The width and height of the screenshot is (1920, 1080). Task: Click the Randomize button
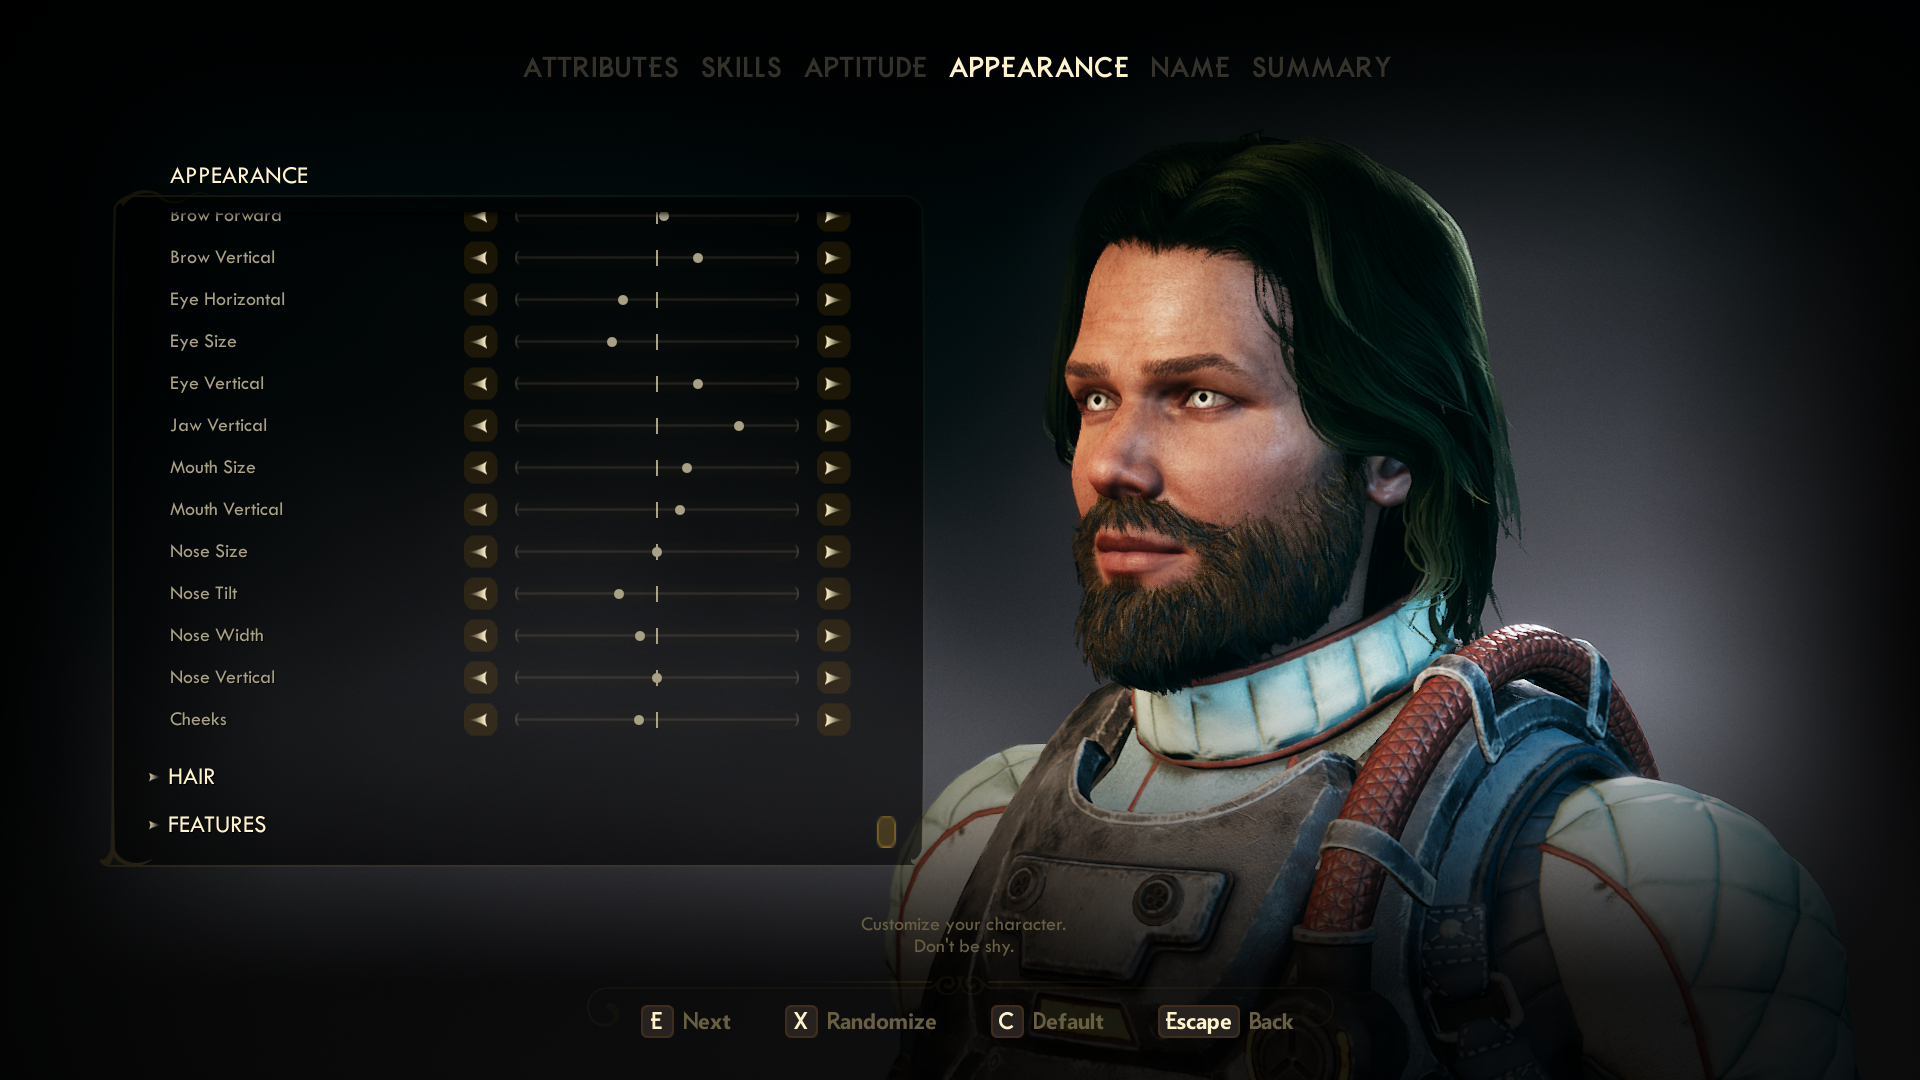pos(861,1022)
